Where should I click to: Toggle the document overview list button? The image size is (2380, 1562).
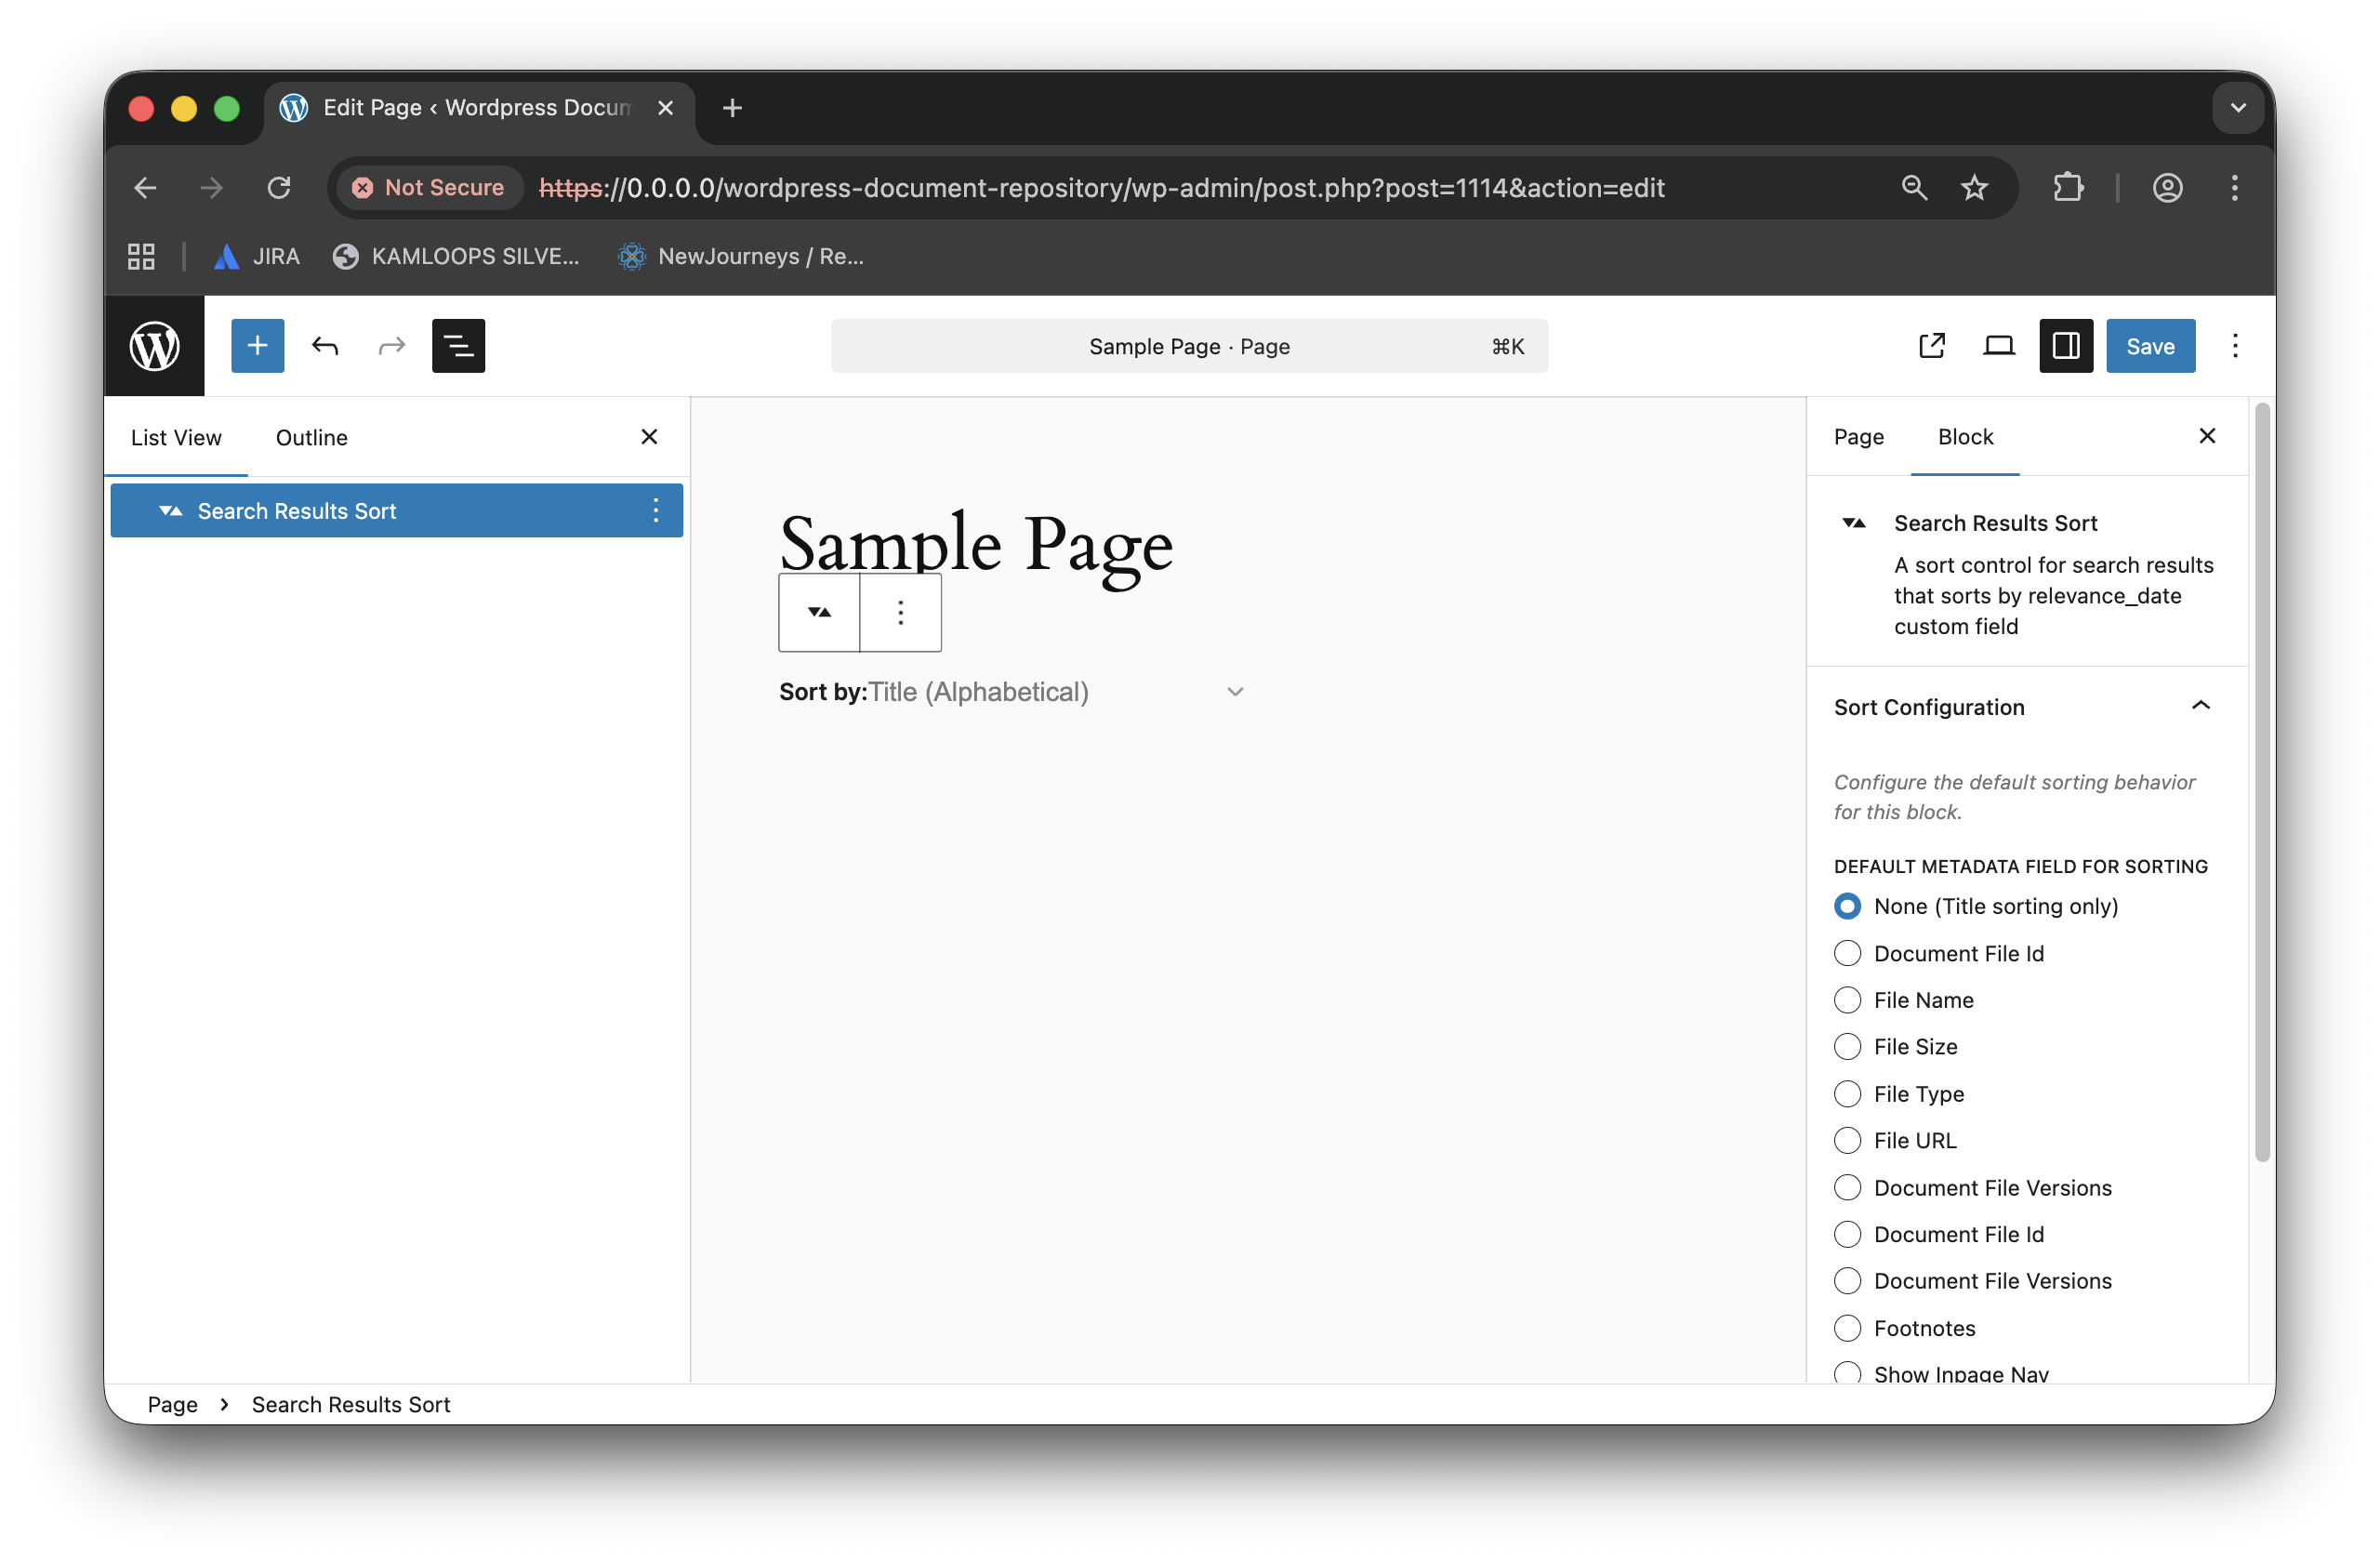click(x=458, y=346)
